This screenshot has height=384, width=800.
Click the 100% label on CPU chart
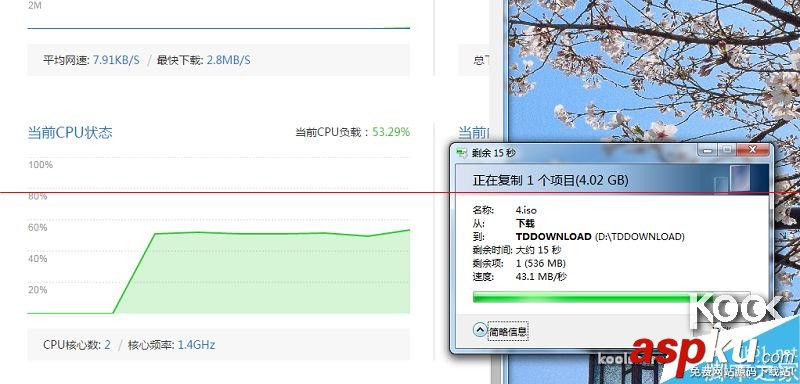[x=40, y=165]
